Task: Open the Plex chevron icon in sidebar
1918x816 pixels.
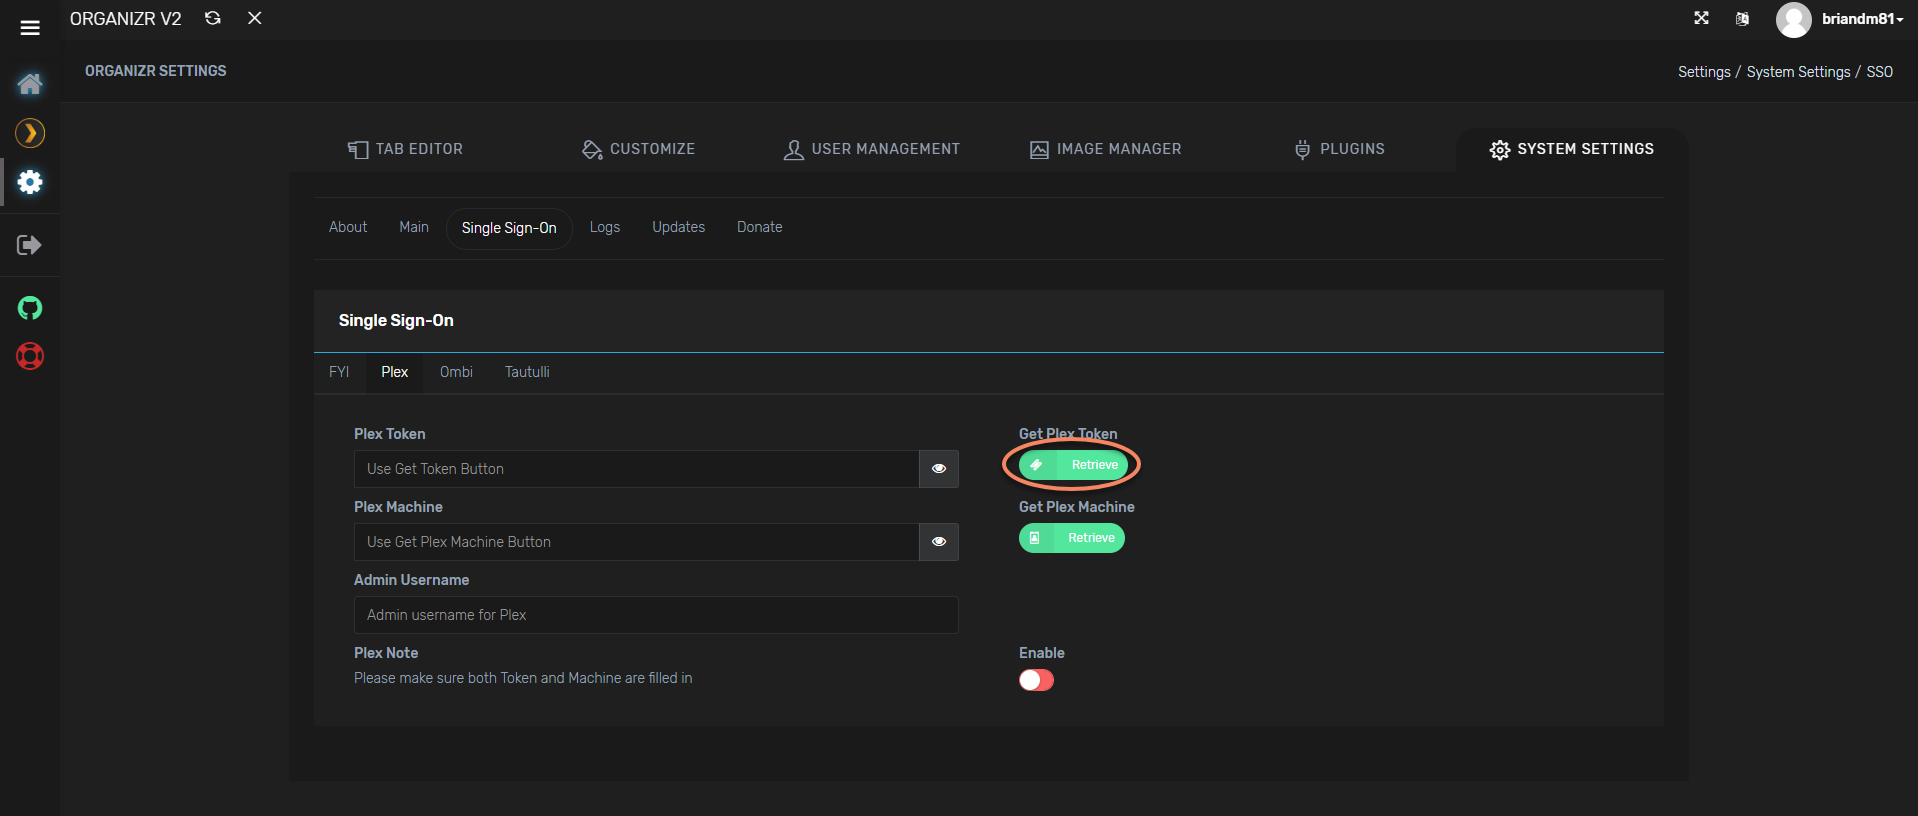Action: [30, 133]
